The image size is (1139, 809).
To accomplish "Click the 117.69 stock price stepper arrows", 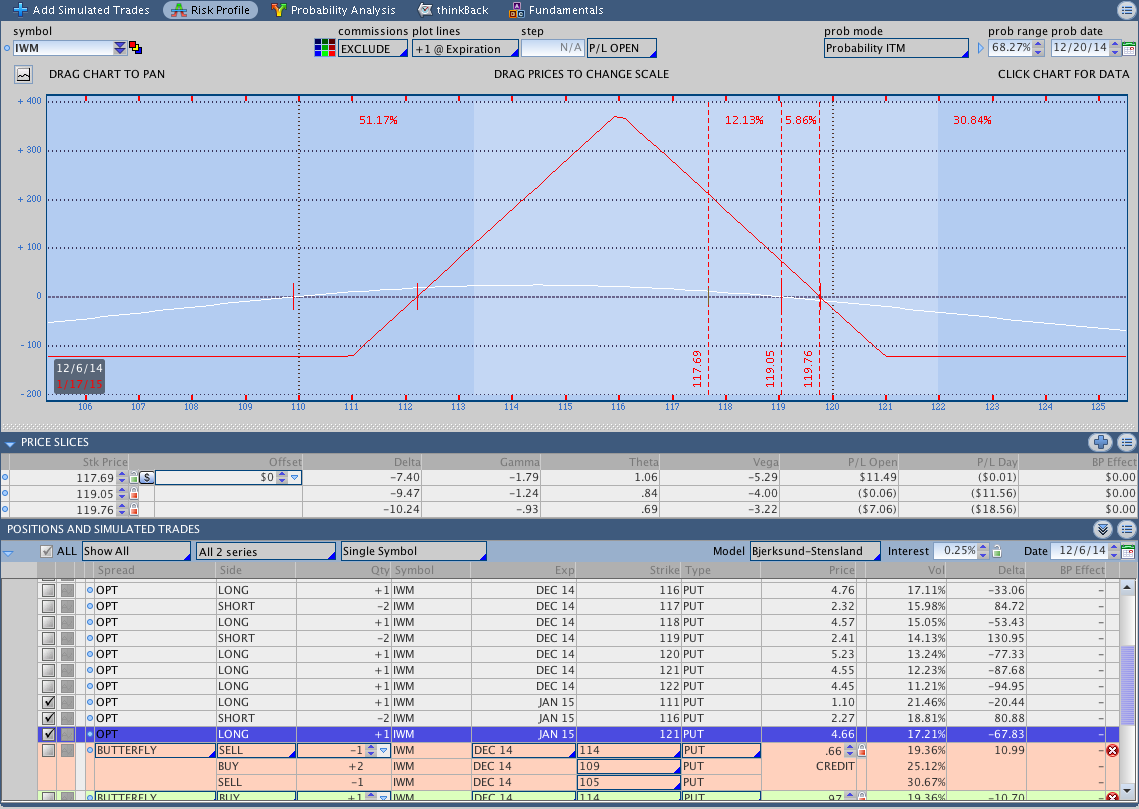I will pyautogui.click(x=122, y=478).
